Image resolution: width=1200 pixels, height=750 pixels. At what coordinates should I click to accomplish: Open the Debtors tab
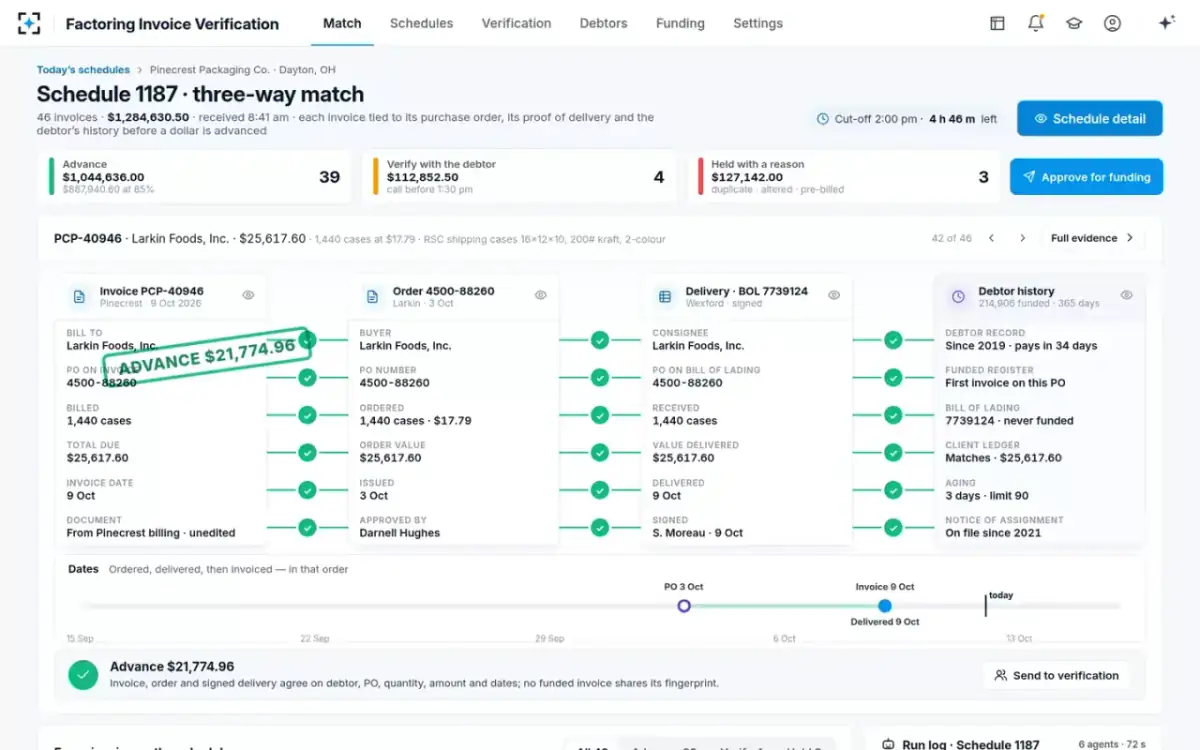[604, 23]
